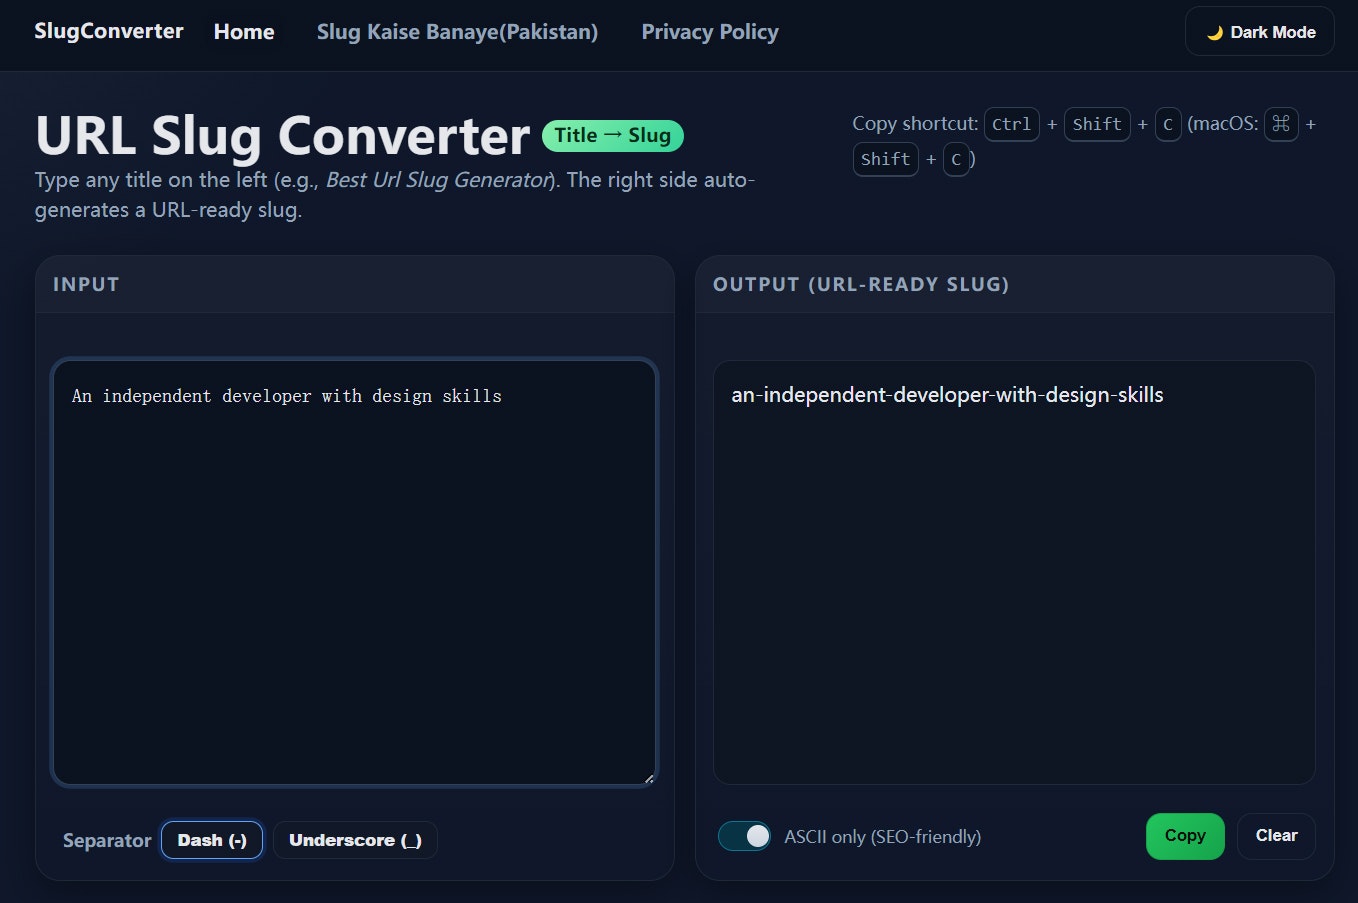Click the macOS command key symbol

1281,124
